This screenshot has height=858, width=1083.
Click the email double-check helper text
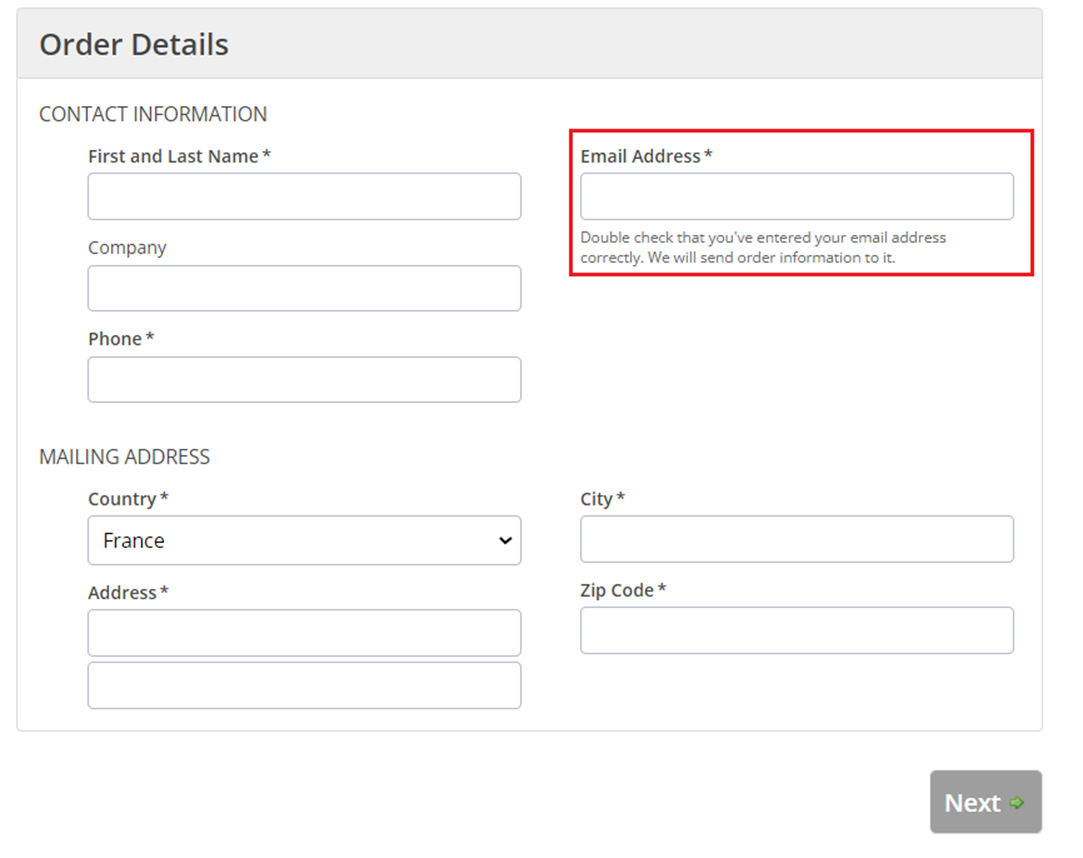pos(763,247)
